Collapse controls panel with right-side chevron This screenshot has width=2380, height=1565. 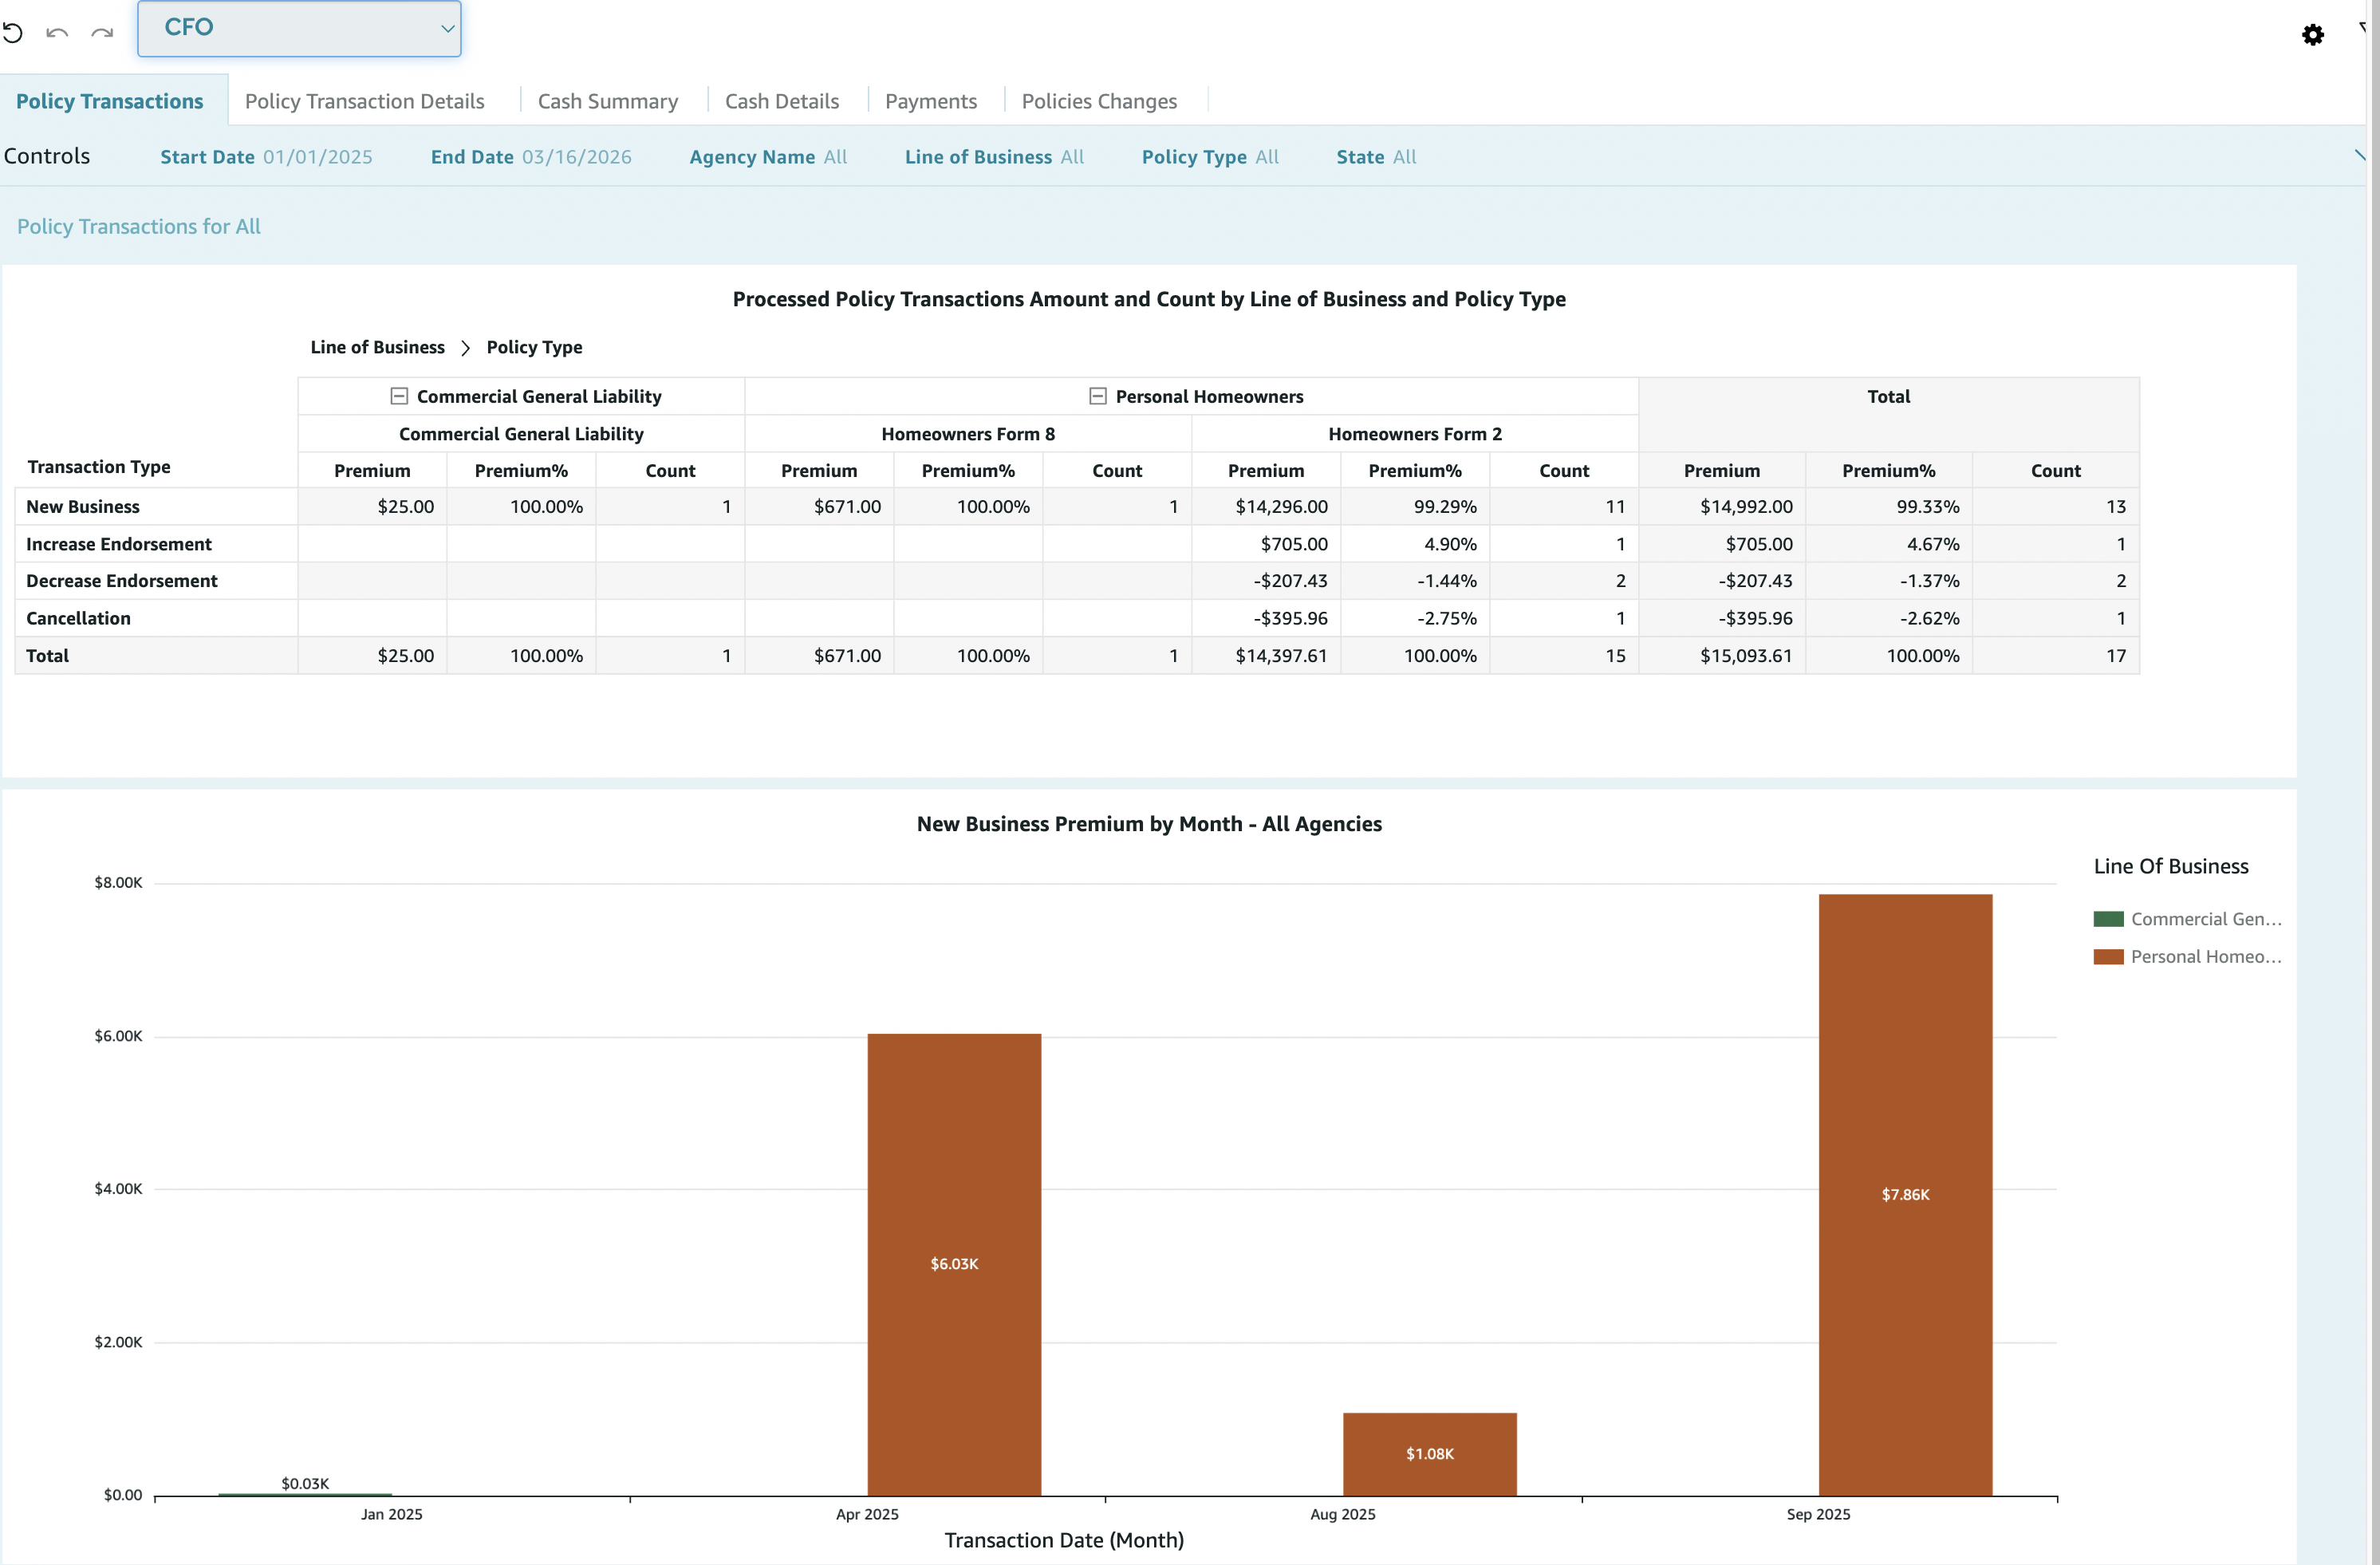(x=2360, y=155)
